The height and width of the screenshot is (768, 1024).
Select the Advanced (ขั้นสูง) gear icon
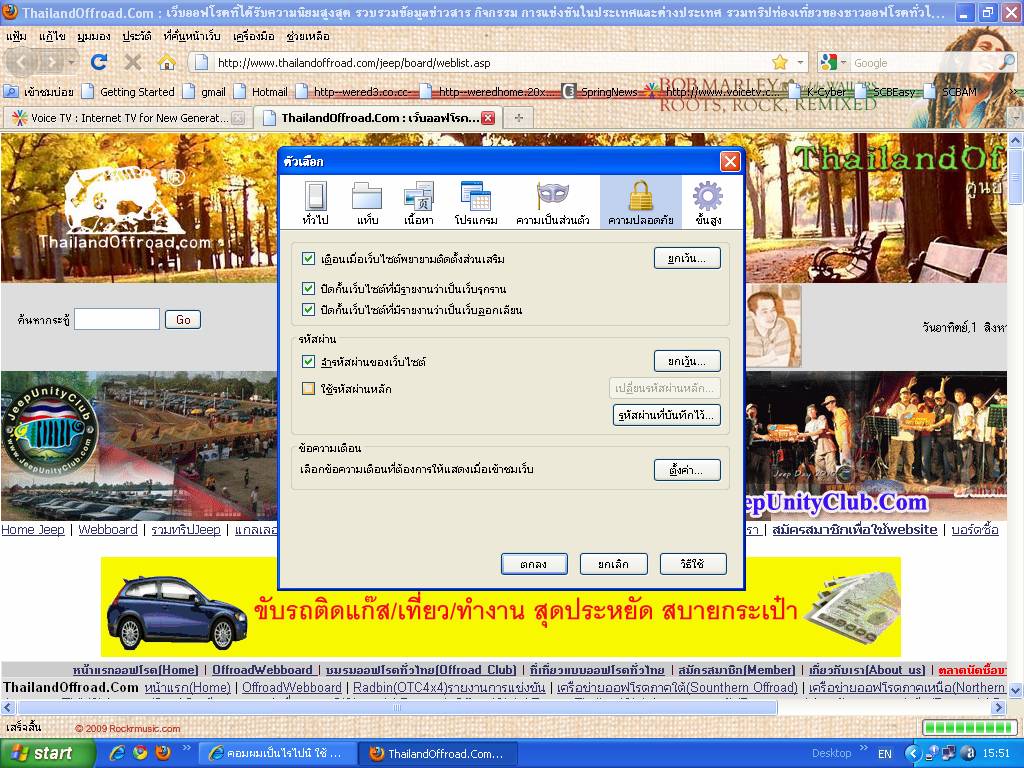708,203
